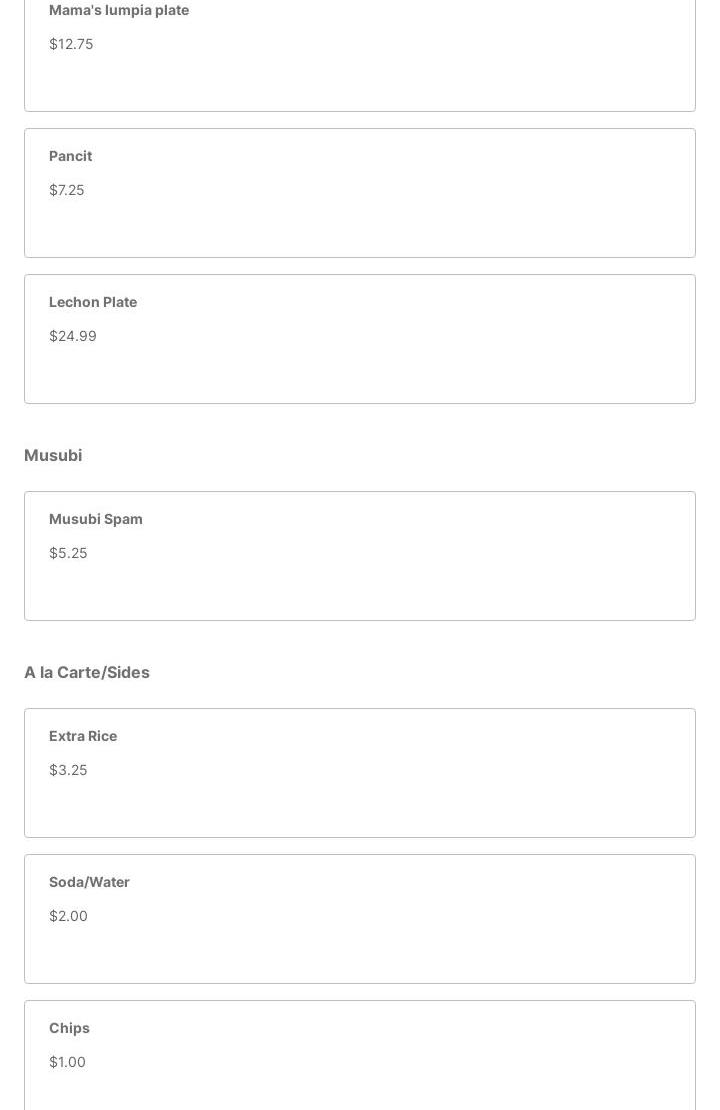Select the Soda/Water item card
Image resolution: width=720 pixels, height=1110 pixels.
click(x=360, y=919)
